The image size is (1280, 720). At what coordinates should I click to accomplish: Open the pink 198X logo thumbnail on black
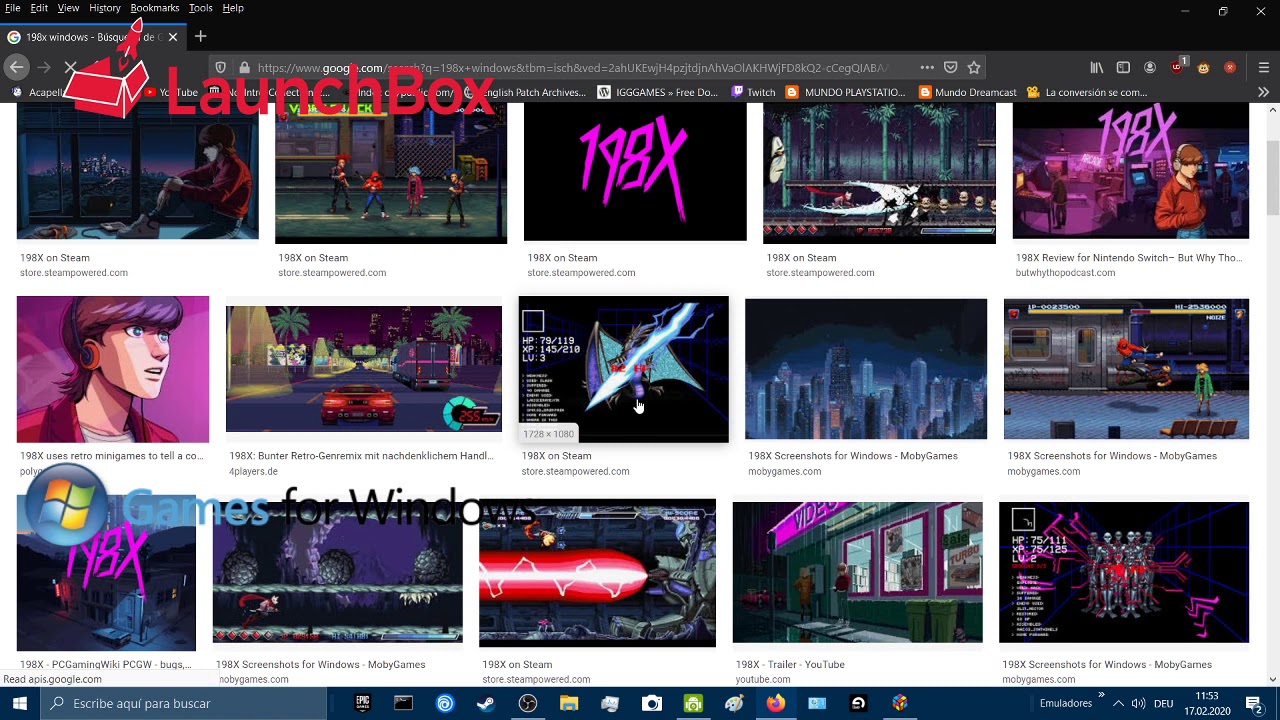tap(635, 172)
